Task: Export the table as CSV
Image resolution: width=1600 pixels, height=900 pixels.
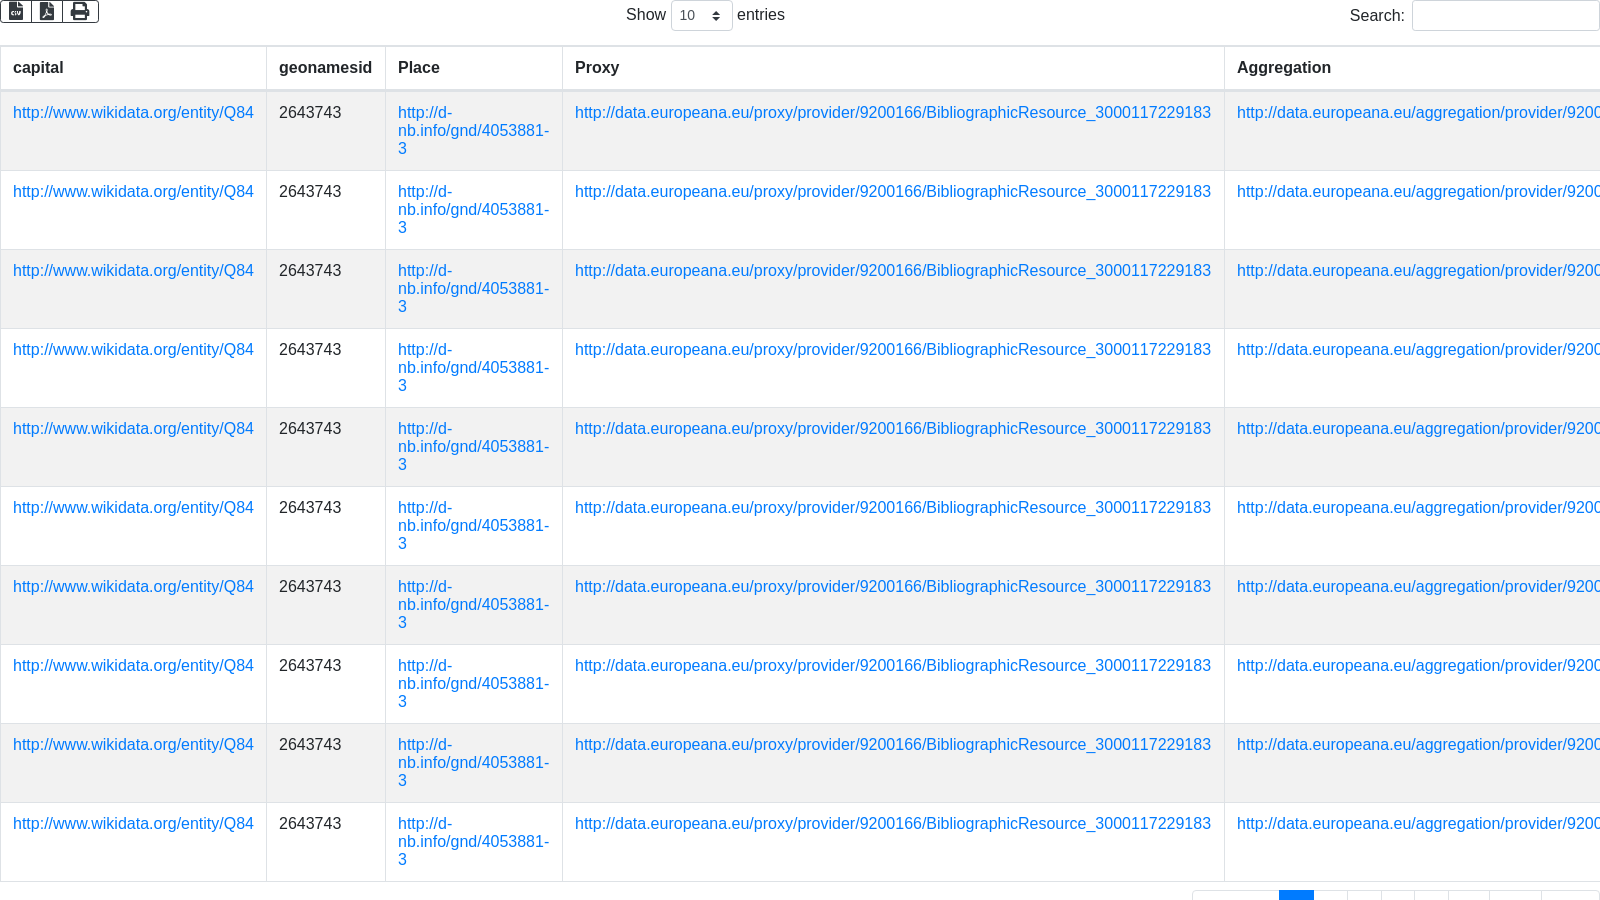Action: click(x=16, y=11)
